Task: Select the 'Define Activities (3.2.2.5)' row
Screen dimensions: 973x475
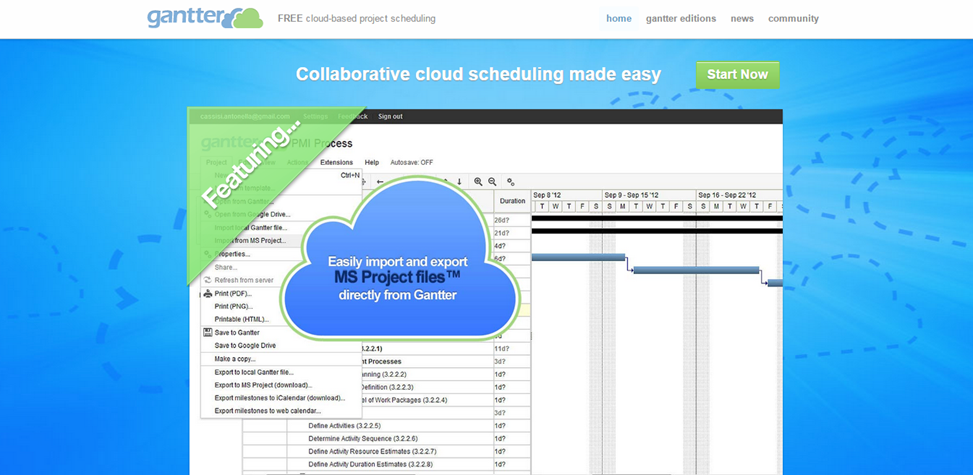Action: [387, 426]
